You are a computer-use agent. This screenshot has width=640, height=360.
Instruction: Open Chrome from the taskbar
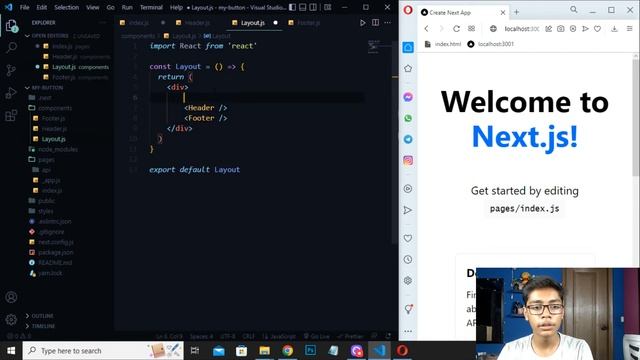point(287,351)
